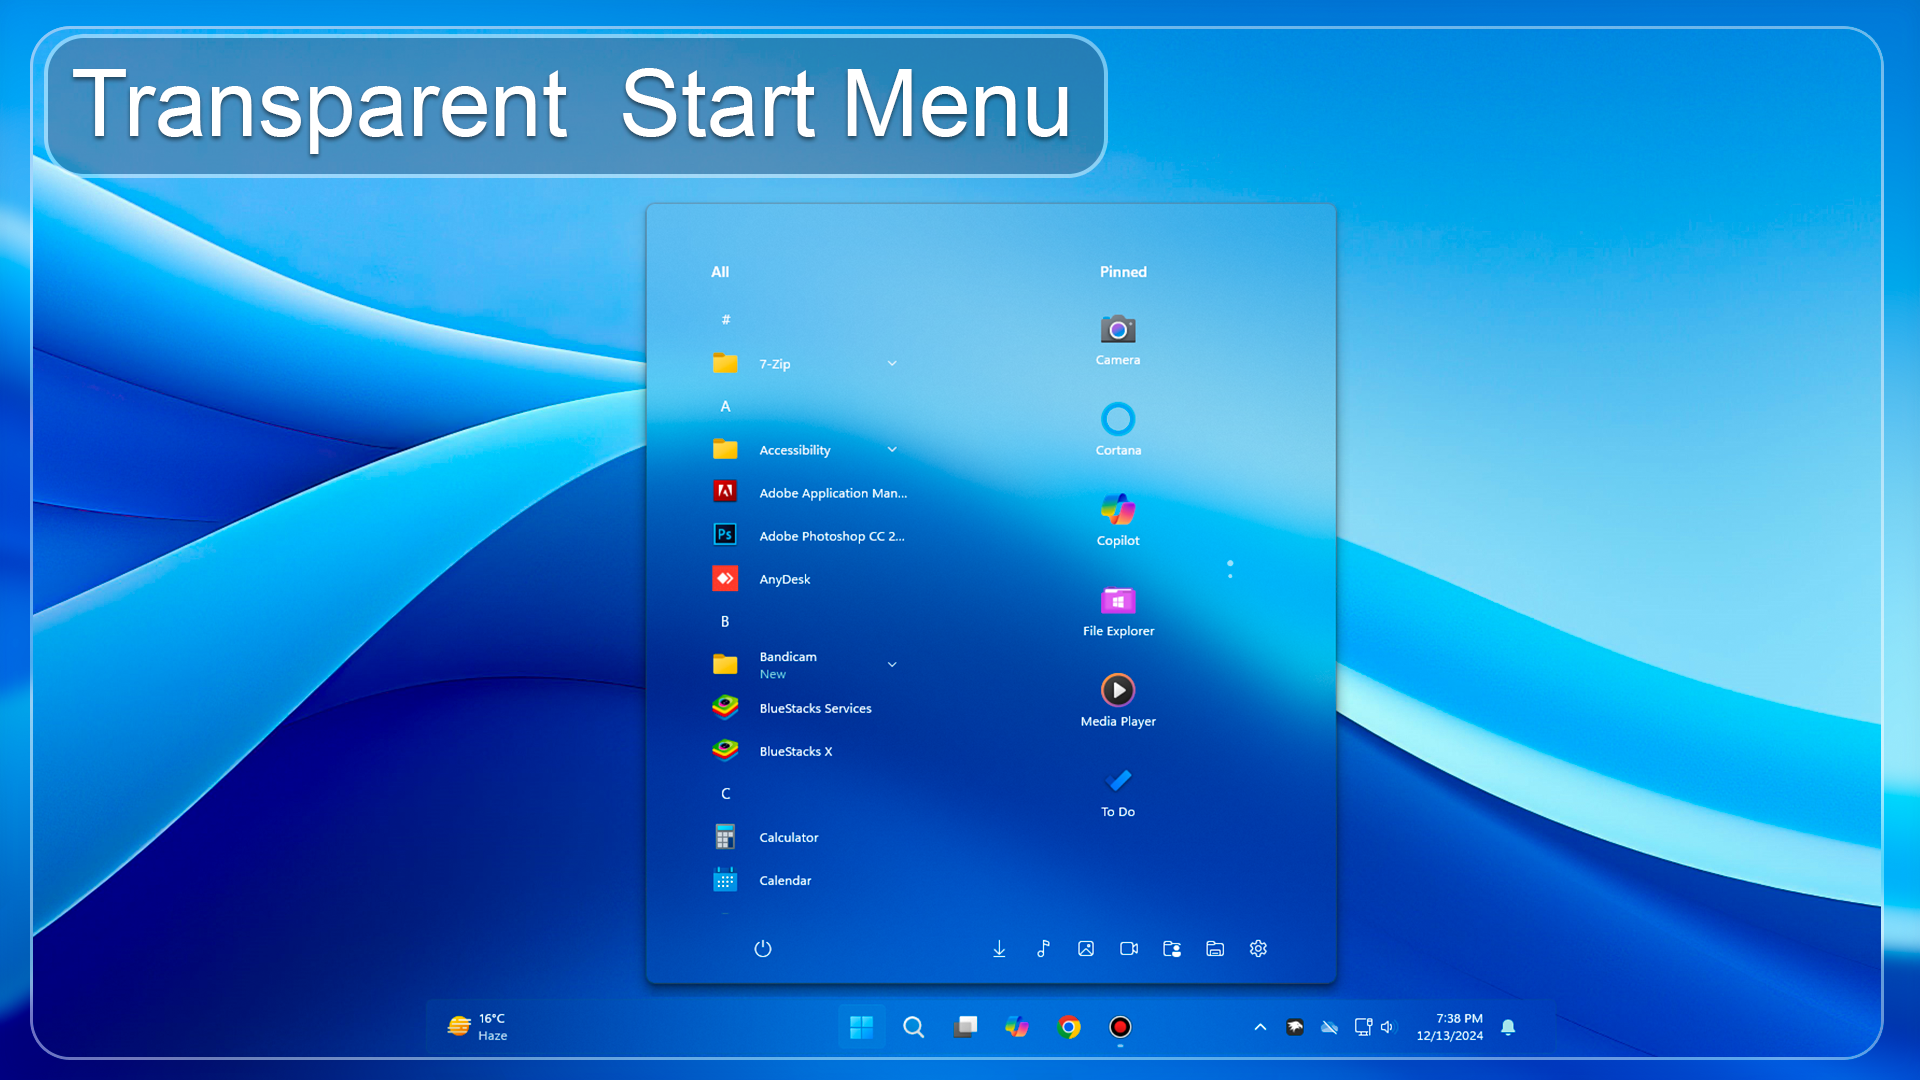
Task: Open To Do from the pinned apps
Action: point(1117,782)
